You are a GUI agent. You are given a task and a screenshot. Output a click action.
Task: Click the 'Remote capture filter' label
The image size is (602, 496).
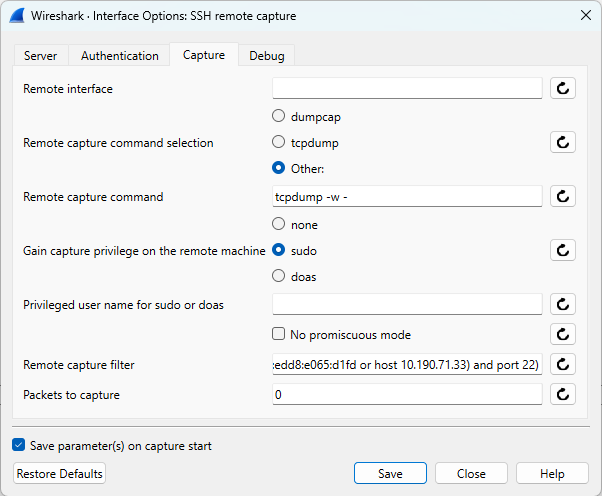click(79, 365)
